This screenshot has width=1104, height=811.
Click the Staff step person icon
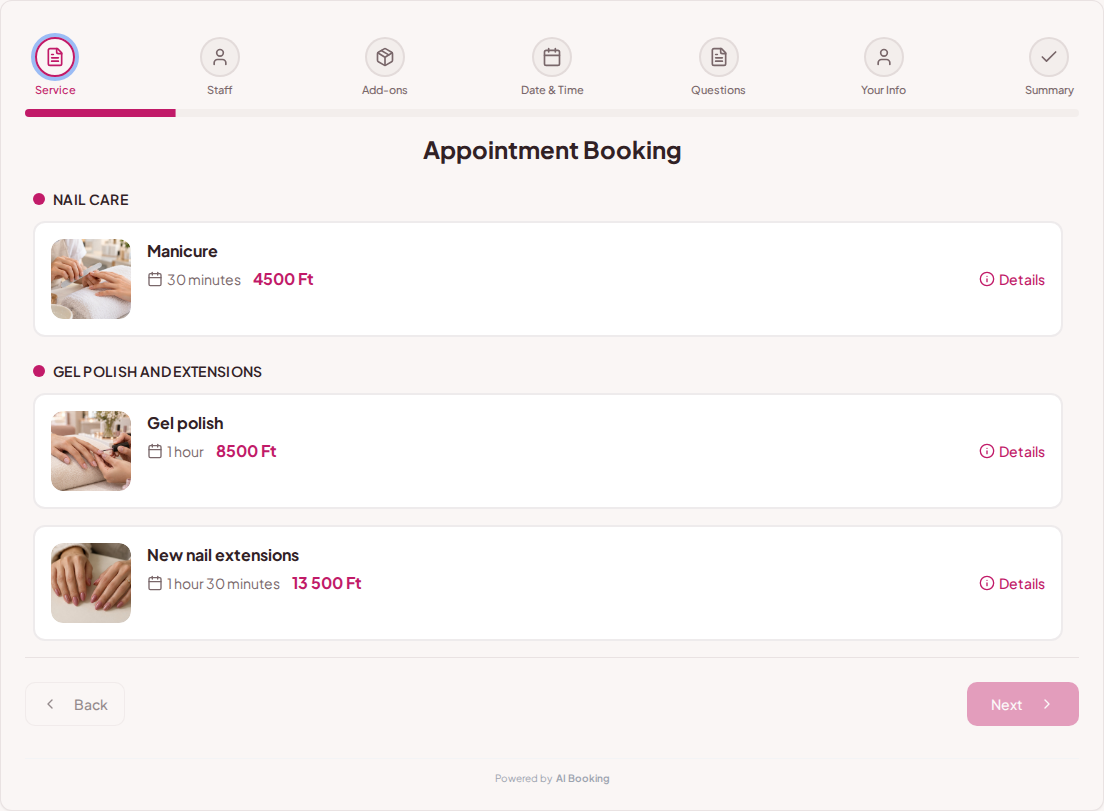(220, 57)
